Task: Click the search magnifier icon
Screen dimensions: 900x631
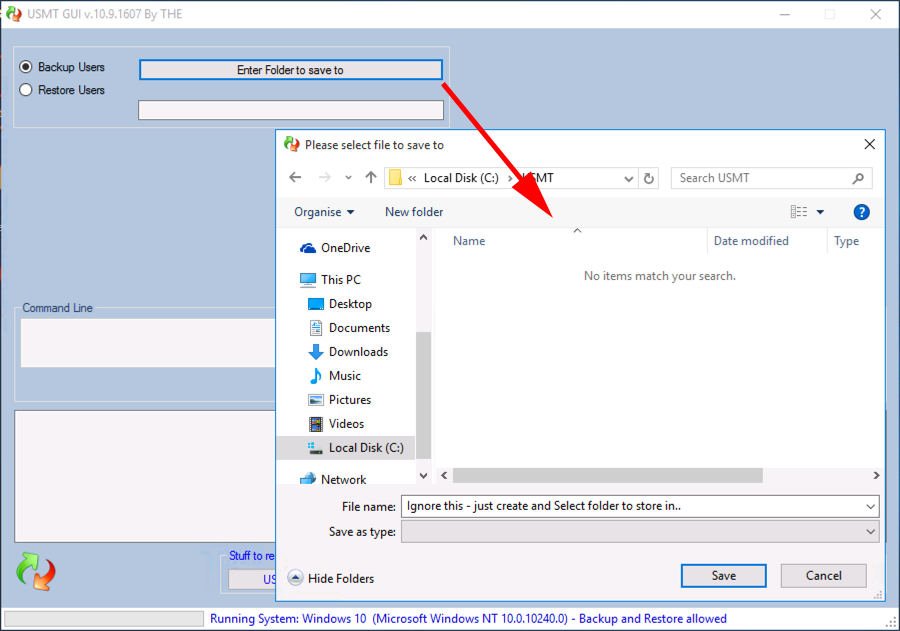Action: 859,179
